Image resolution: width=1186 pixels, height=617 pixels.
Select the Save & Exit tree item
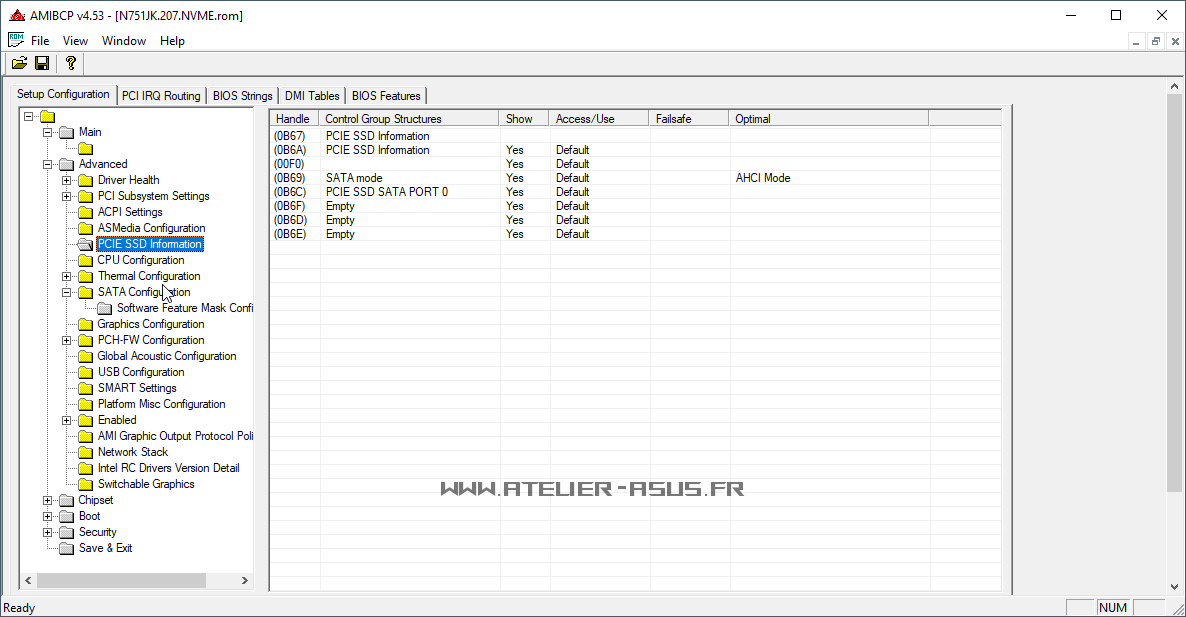tap(105, 548)
